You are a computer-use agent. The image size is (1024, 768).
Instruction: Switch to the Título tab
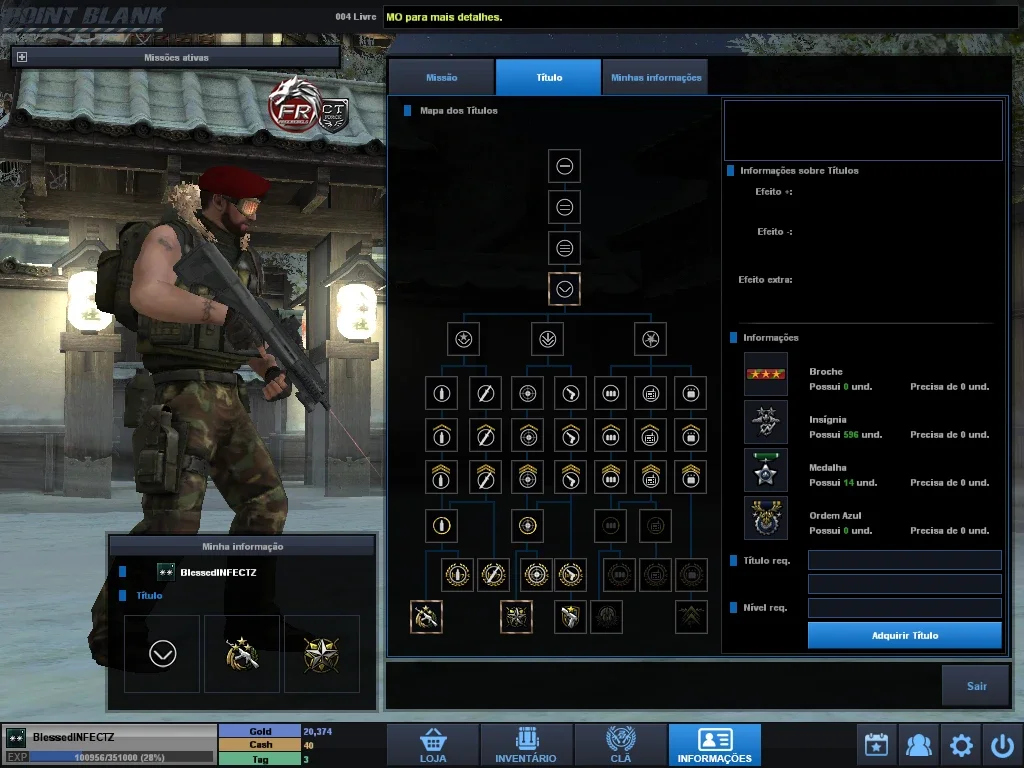pos(549,77)
